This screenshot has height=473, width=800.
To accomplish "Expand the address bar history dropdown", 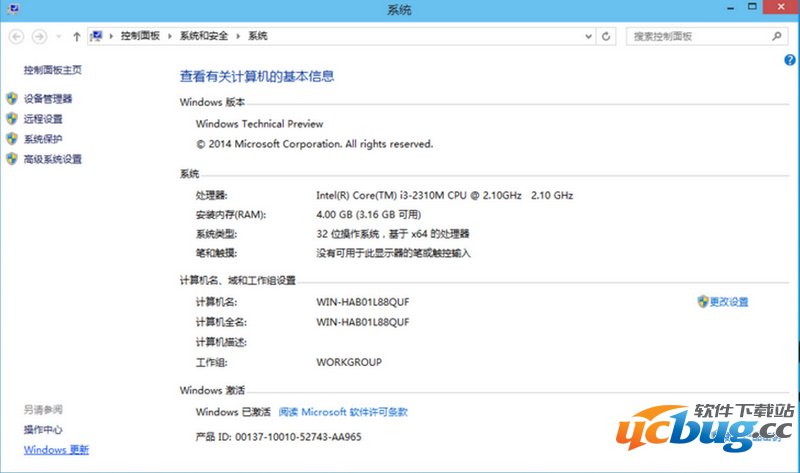I will click(x=586, y=36).
